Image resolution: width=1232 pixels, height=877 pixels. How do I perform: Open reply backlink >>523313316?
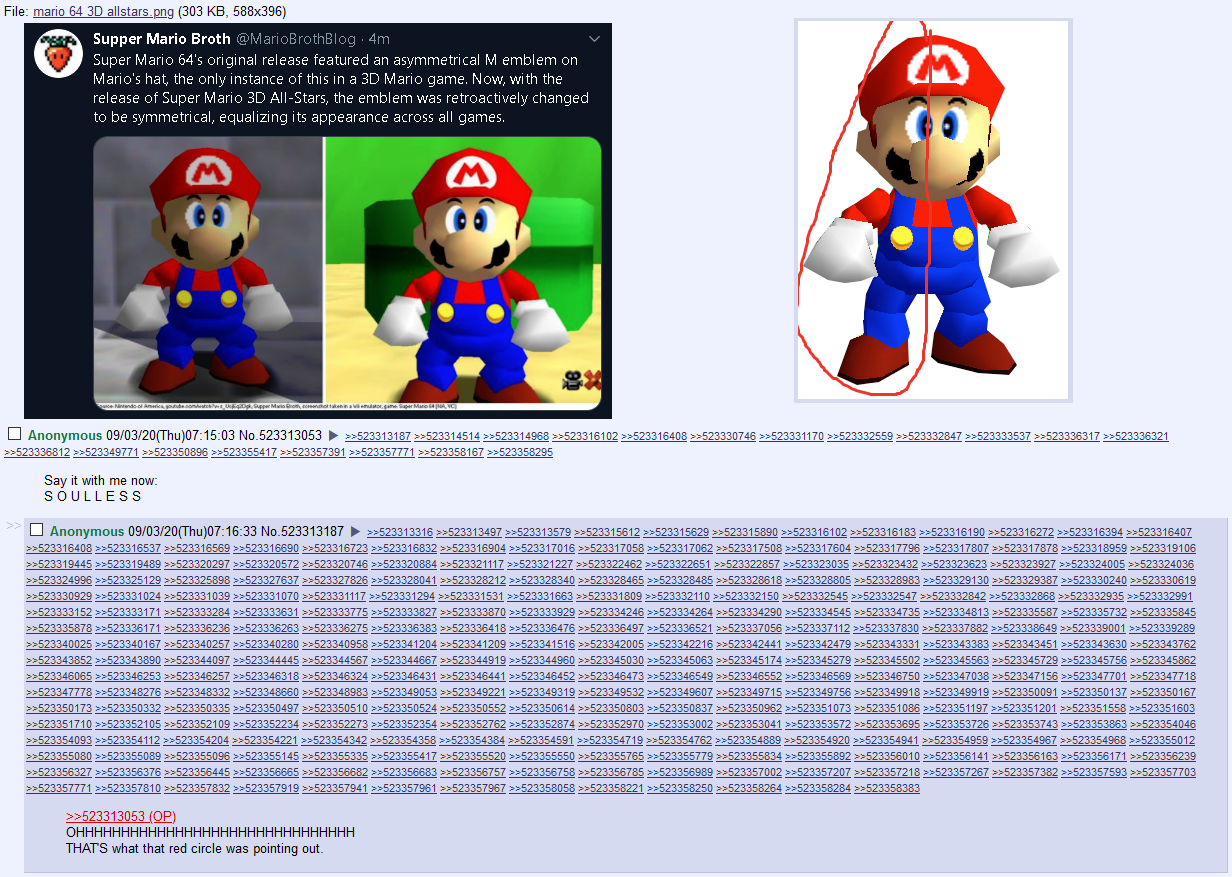400,532
